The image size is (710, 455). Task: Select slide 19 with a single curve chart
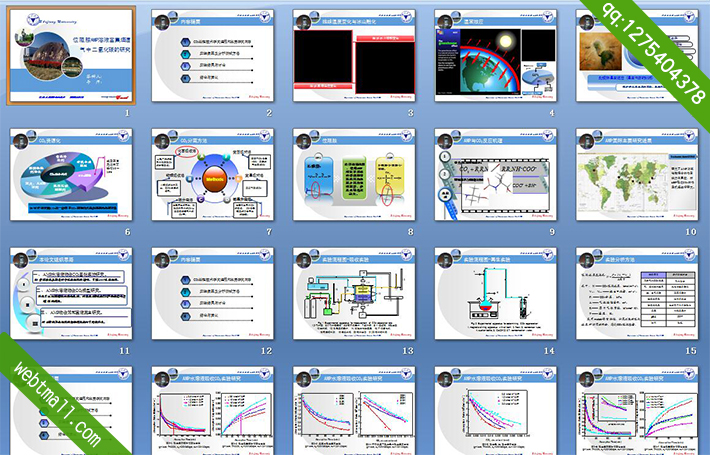[x=495, y=411]
